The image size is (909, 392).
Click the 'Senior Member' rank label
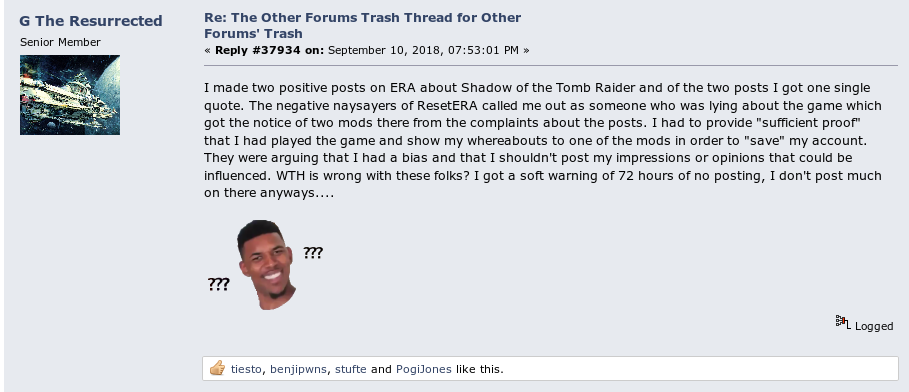click(x=60, y=42)
